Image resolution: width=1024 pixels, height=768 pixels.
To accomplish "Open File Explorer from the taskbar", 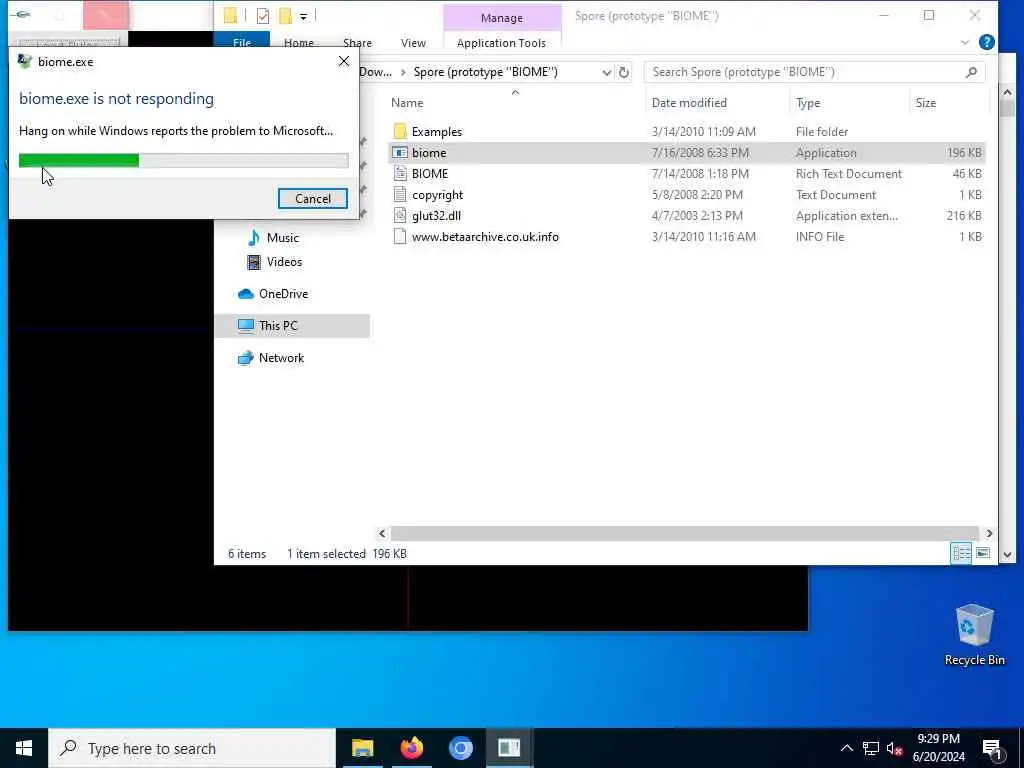I will tap(362, 748).
